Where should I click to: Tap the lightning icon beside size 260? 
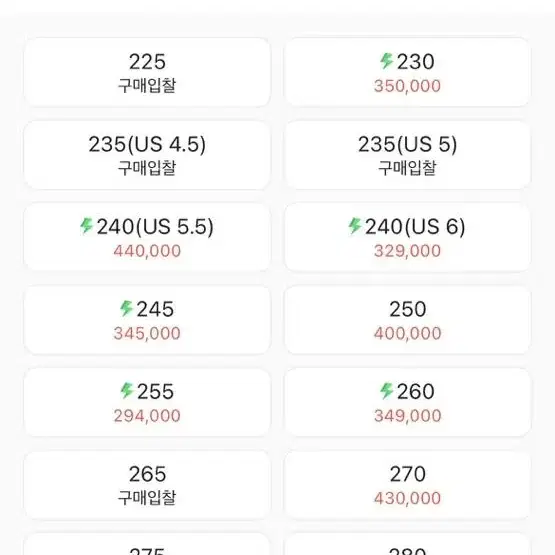pyautogui.click(x=387, y=391)
